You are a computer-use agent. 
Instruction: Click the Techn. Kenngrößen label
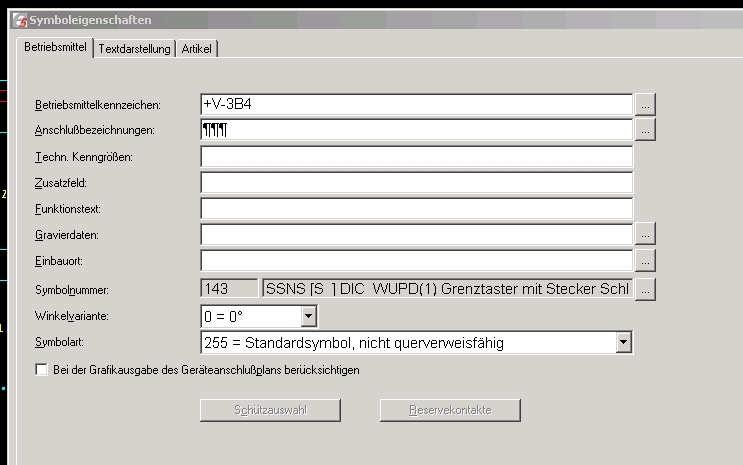[83, 157]
